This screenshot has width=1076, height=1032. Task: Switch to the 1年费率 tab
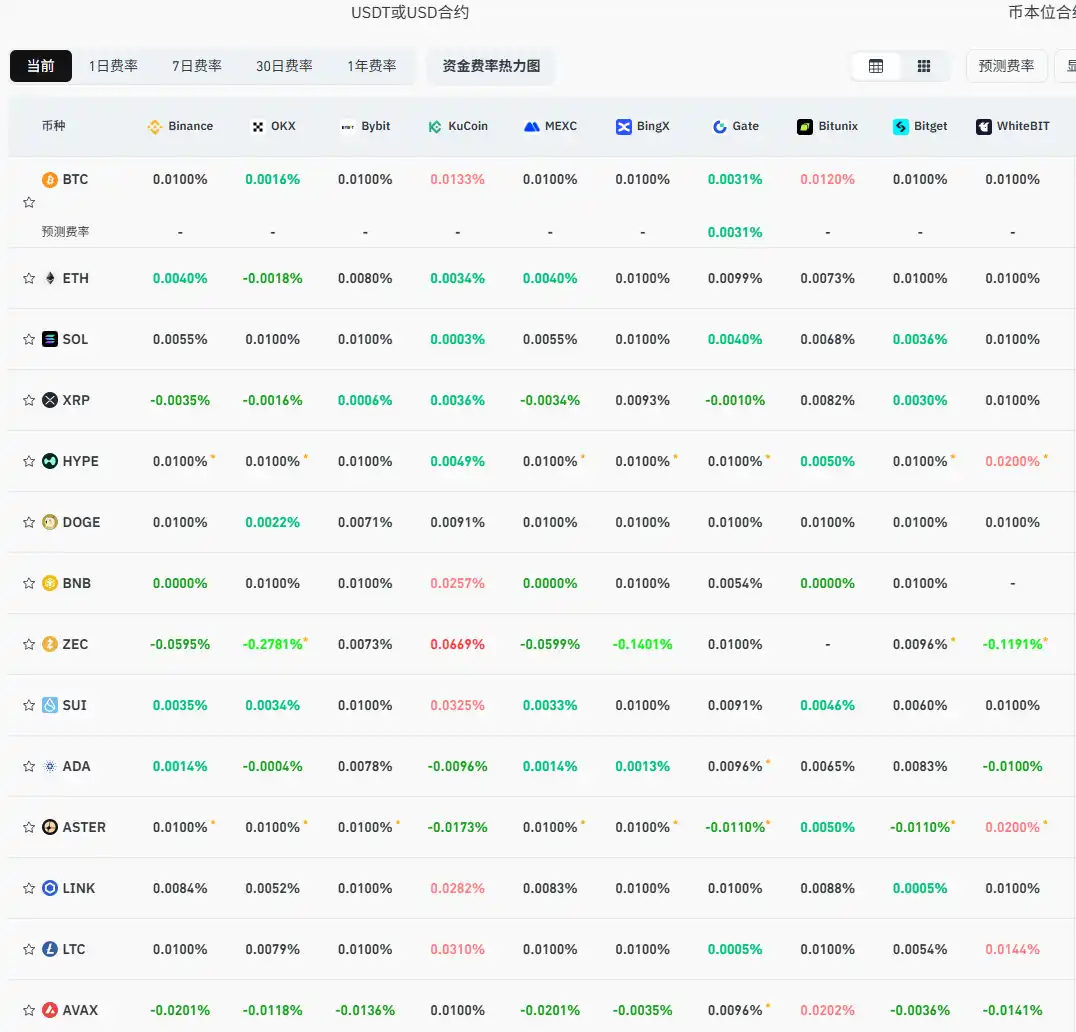pyautogui.click(x=372, y=67)
